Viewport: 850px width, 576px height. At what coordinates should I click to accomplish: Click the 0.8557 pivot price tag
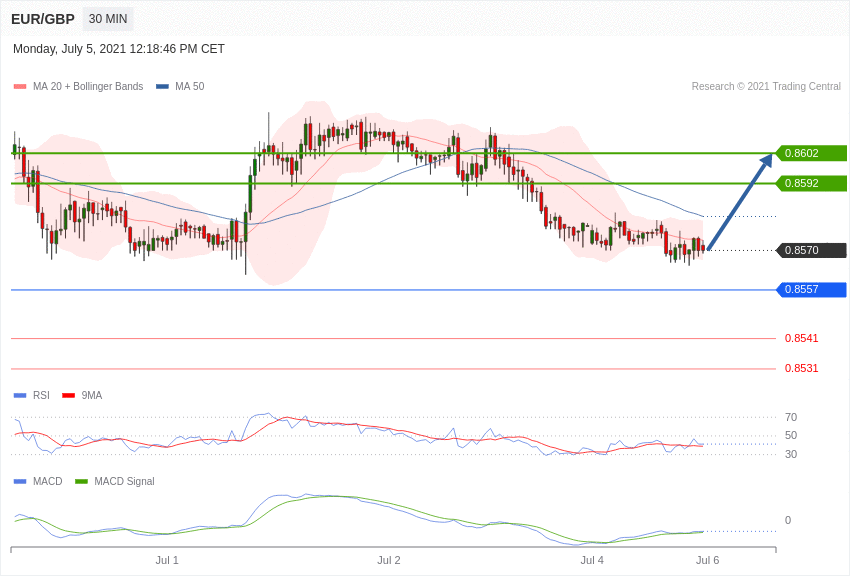812,289
